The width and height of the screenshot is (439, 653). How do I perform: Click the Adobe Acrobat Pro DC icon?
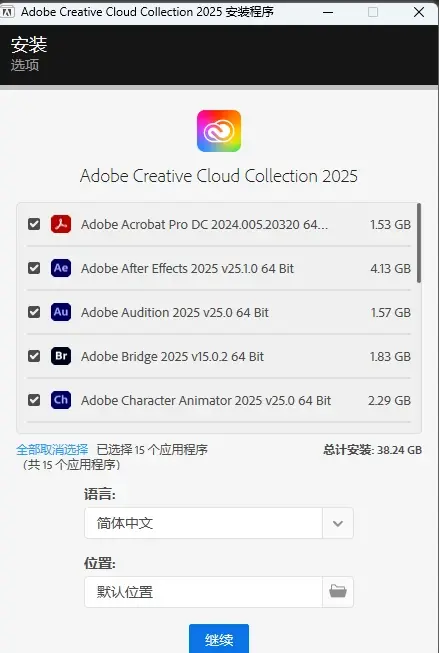(x=61, y=224)
